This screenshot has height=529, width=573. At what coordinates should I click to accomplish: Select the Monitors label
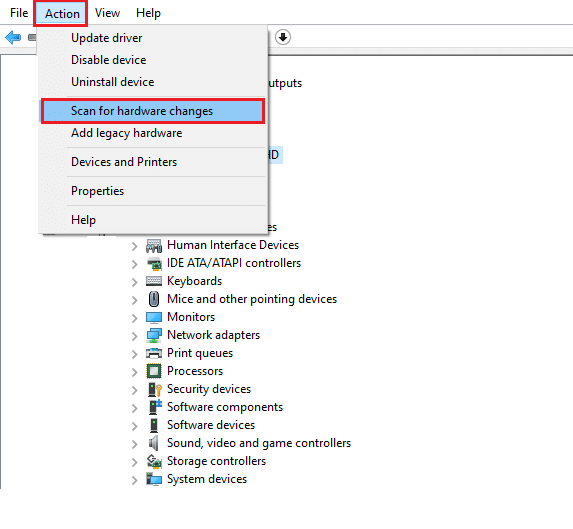point(191,317)
